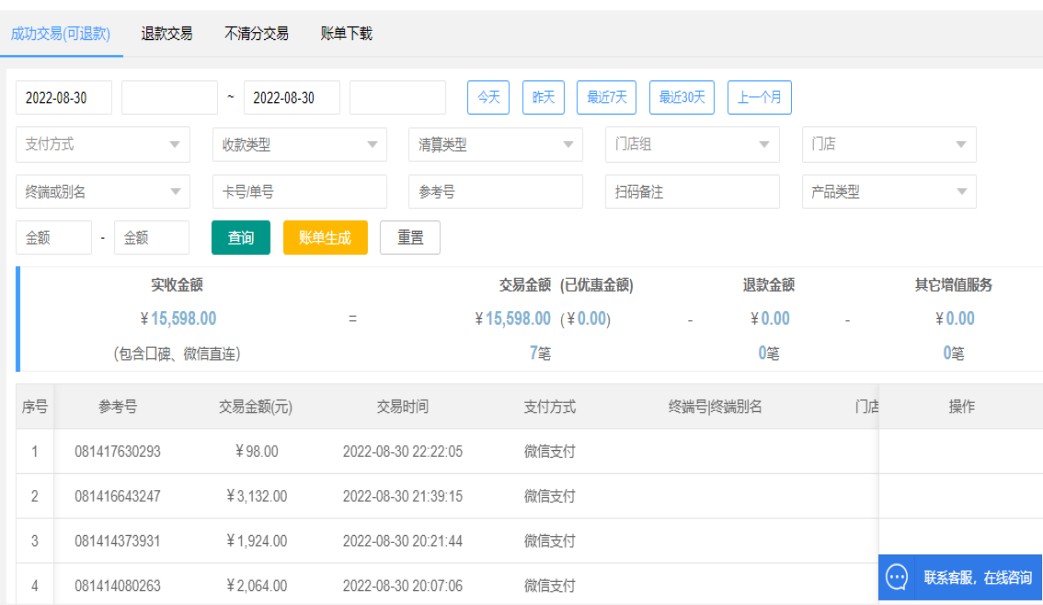1043x605 pixels.
Task: Click the 重置 reset button
Action: coord(410,238)
